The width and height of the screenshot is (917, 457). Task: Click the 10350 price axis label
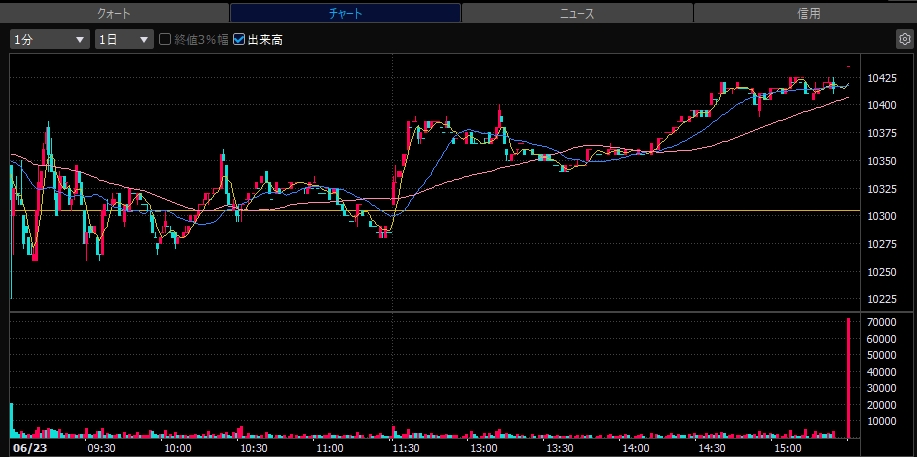tap(882, 161)
